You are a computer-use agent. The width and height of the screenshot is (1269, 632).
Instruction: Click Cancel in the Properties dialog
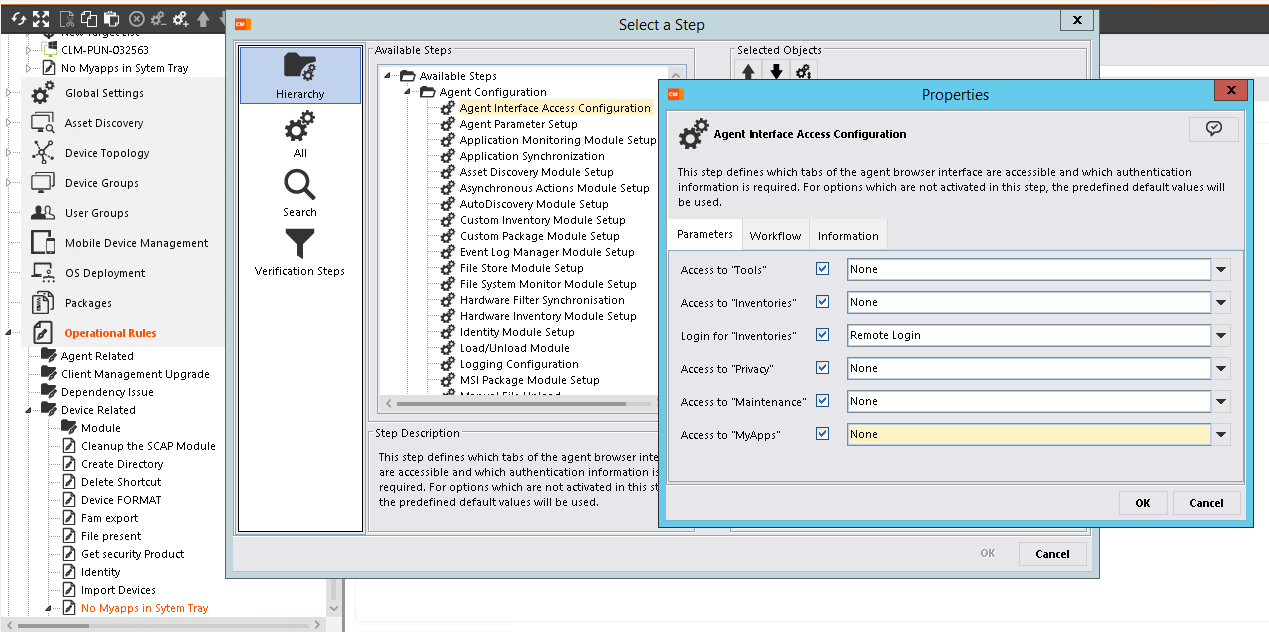tap(1207, 503)
